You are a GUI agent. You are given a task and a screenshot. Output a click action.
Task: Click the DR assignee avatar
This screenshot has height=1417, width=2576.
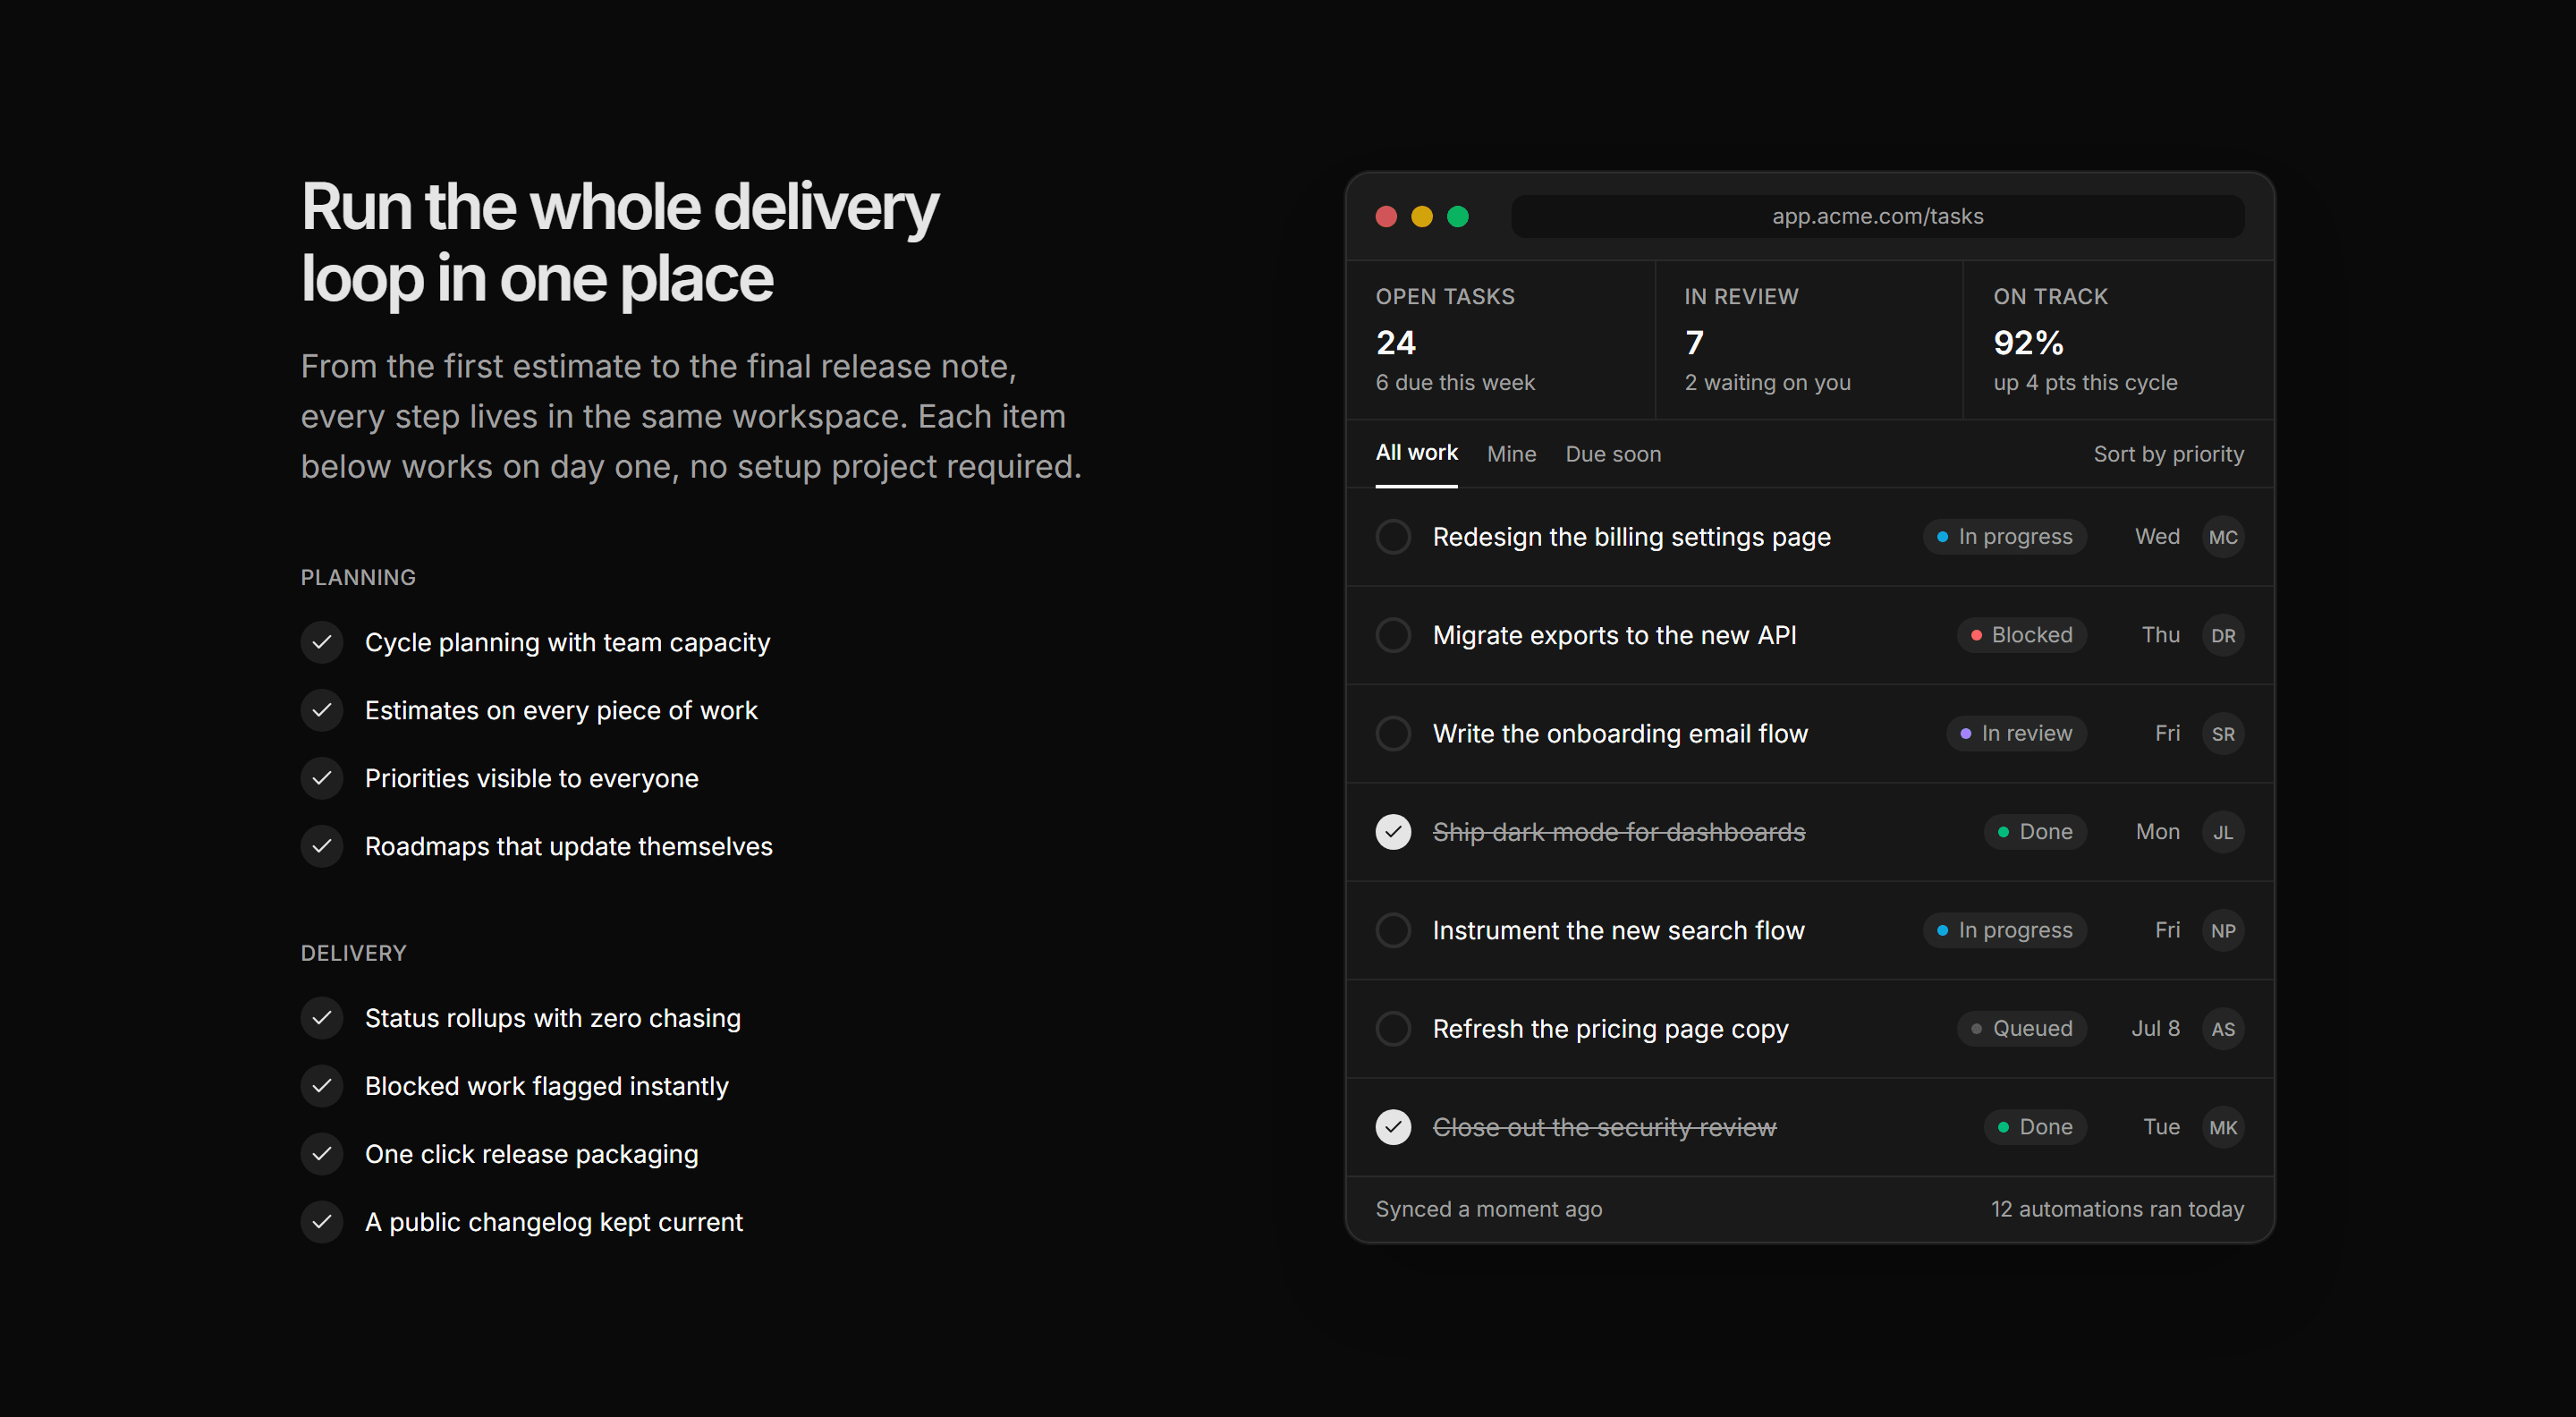[2222, 635]
